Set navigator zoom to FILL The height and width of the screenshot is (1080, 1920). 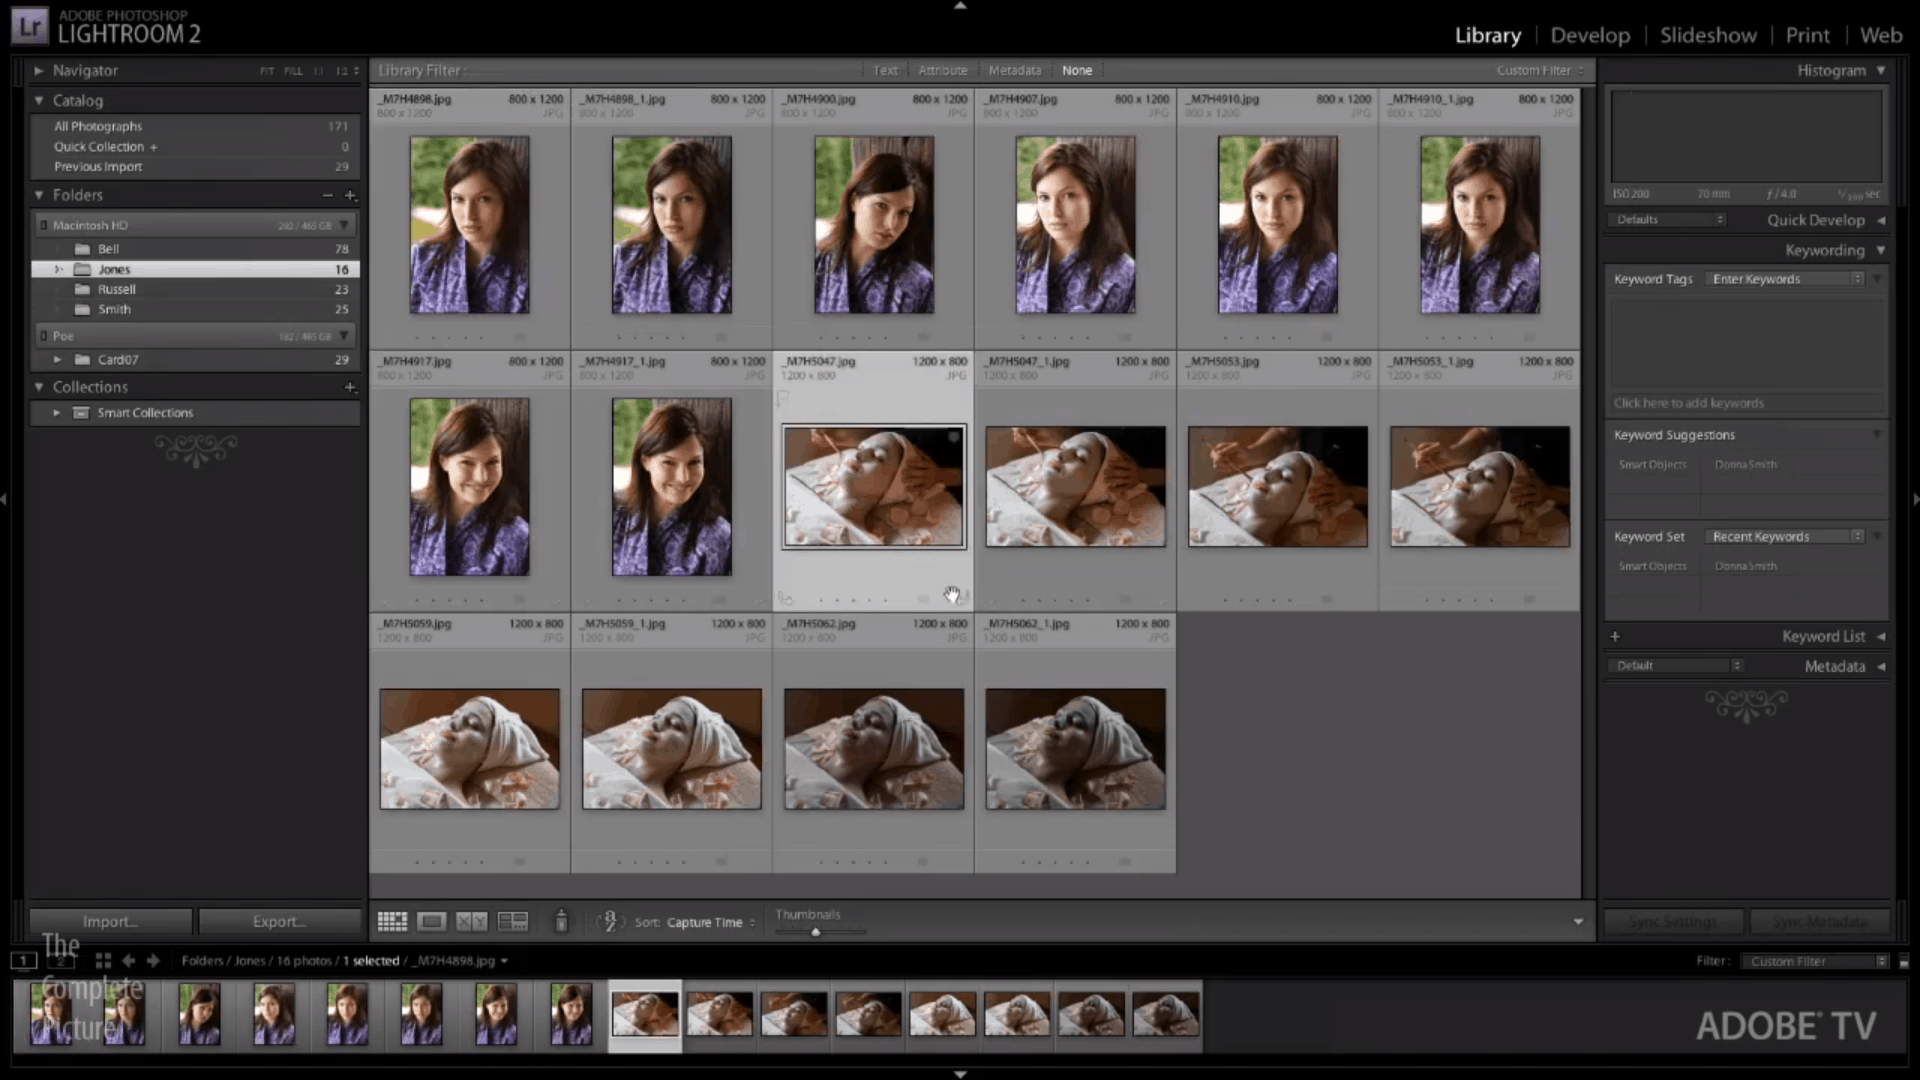tap(293, 71)
